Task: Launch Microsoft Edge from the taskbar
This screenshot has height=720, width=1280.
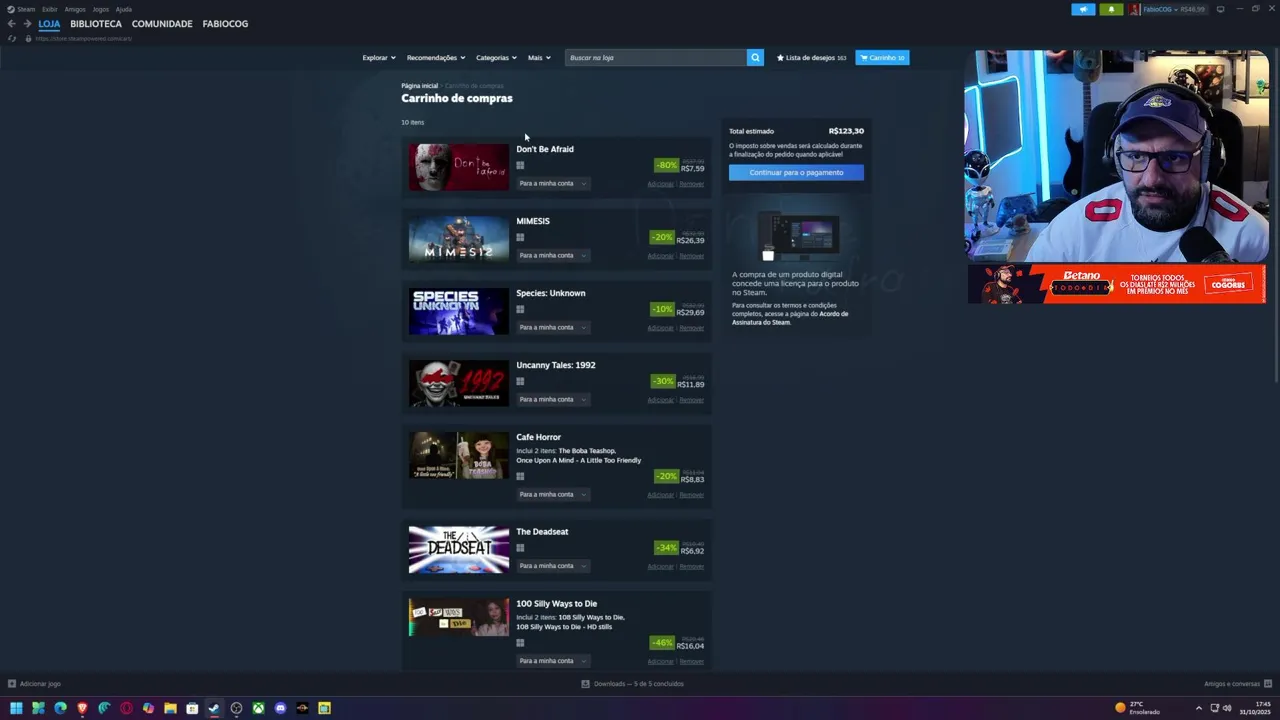Action: (60, 708)
